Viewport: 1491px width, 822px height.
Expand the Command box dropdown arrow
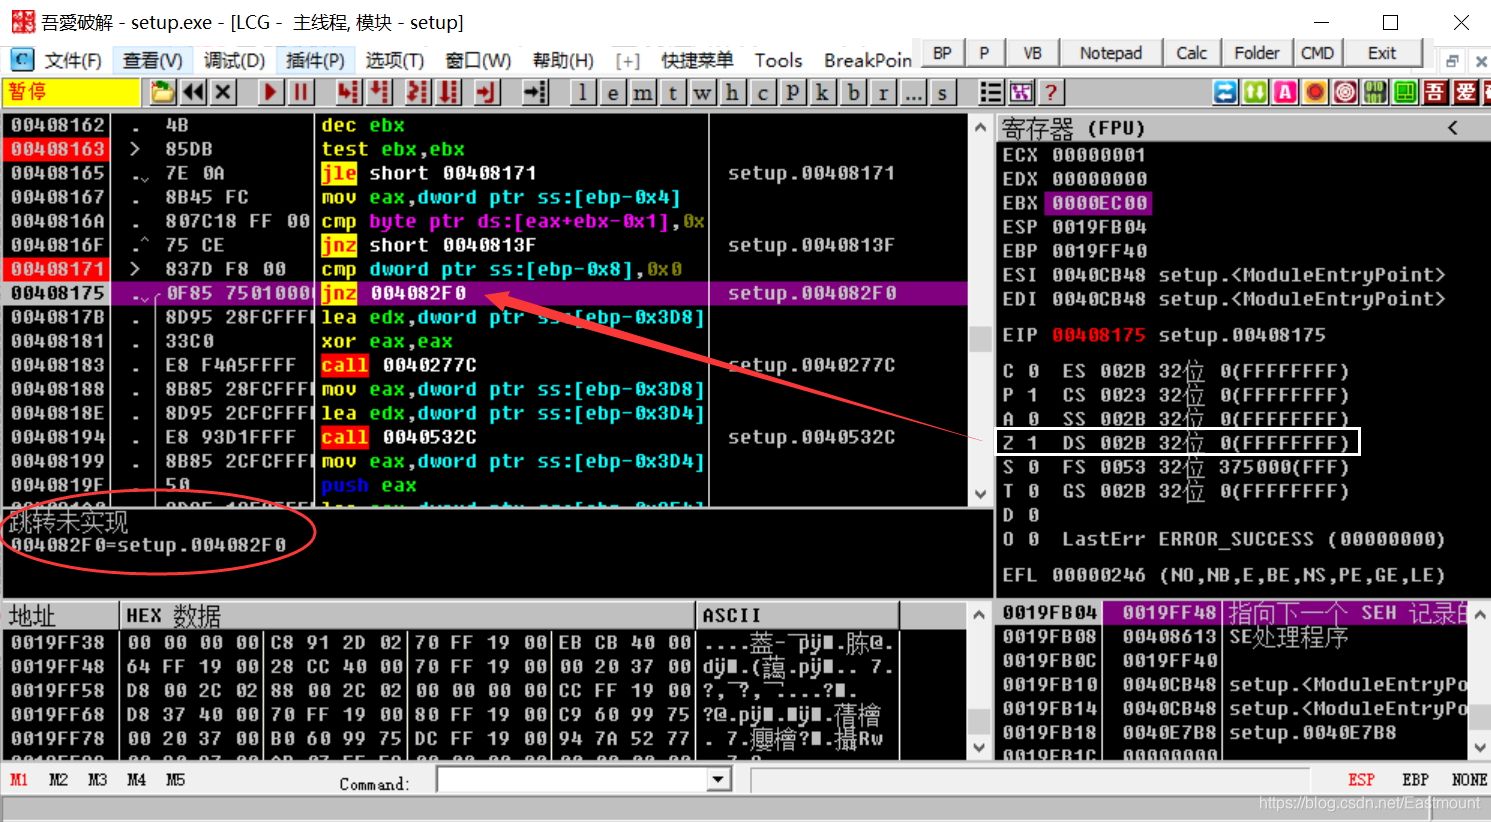(x=719, y=780)
